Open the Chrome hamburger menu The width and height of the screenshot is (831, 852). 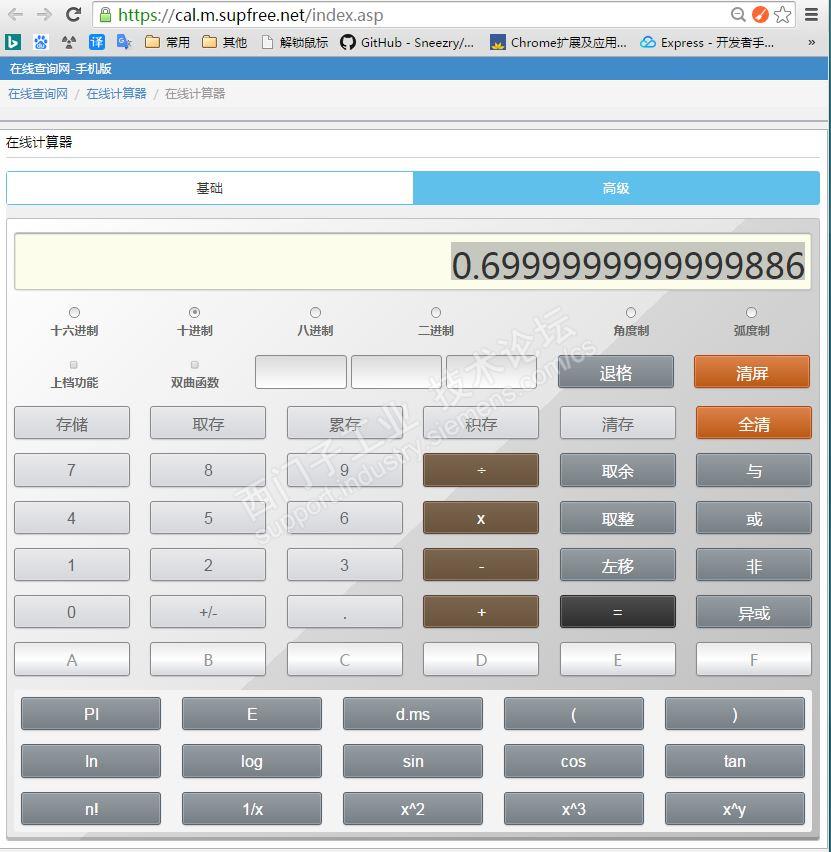tap(811, 15)
